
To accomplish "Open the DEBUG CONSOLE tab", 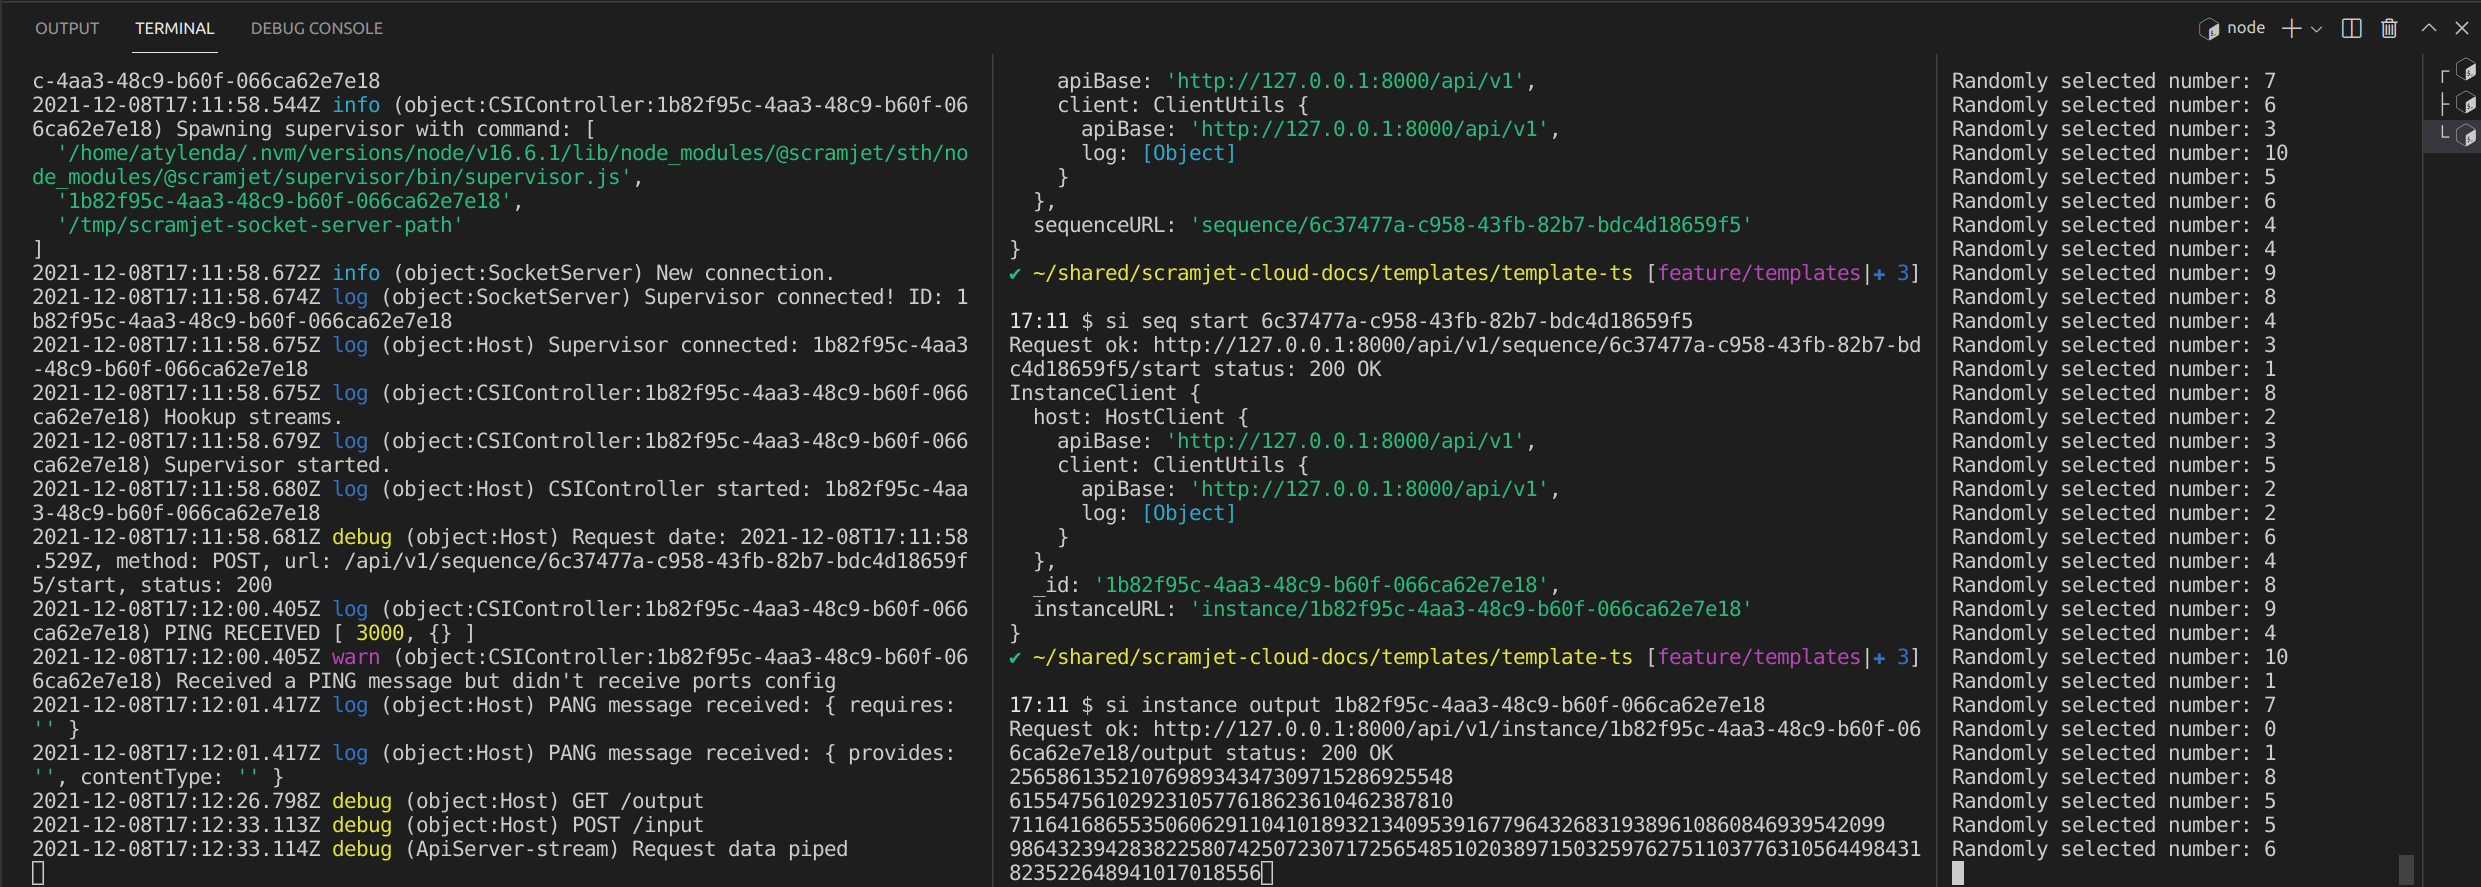I will (x=316, y=28).
